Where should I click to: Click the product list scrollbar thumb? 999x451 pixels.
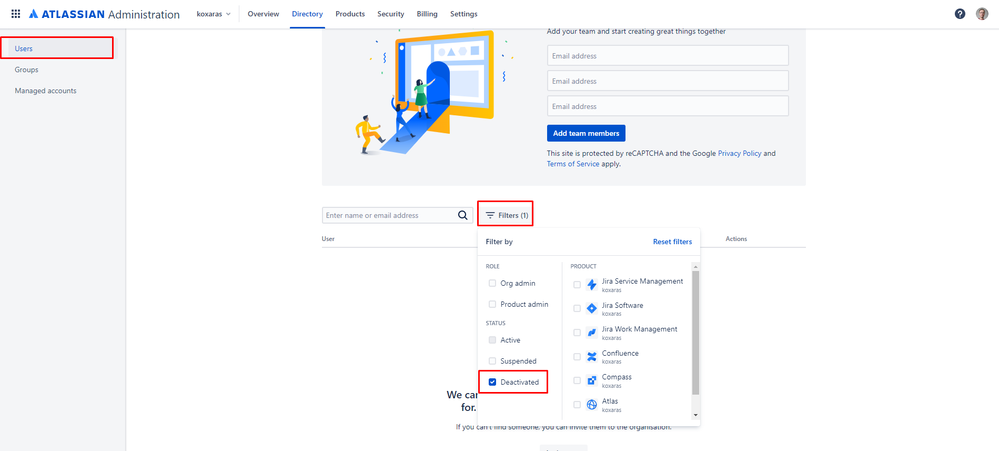pyautogui.click(x=695, y=333)
